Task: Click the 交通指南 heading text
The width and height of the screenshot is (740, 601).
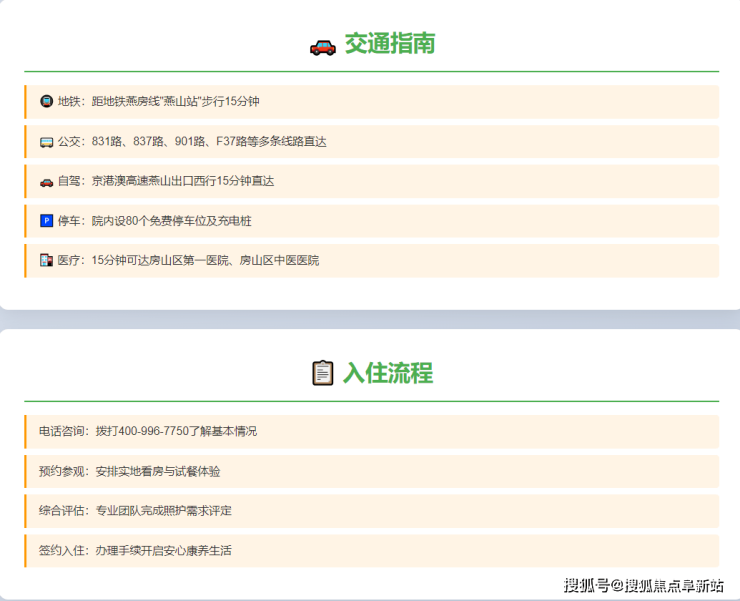Action: coord(390,43)
